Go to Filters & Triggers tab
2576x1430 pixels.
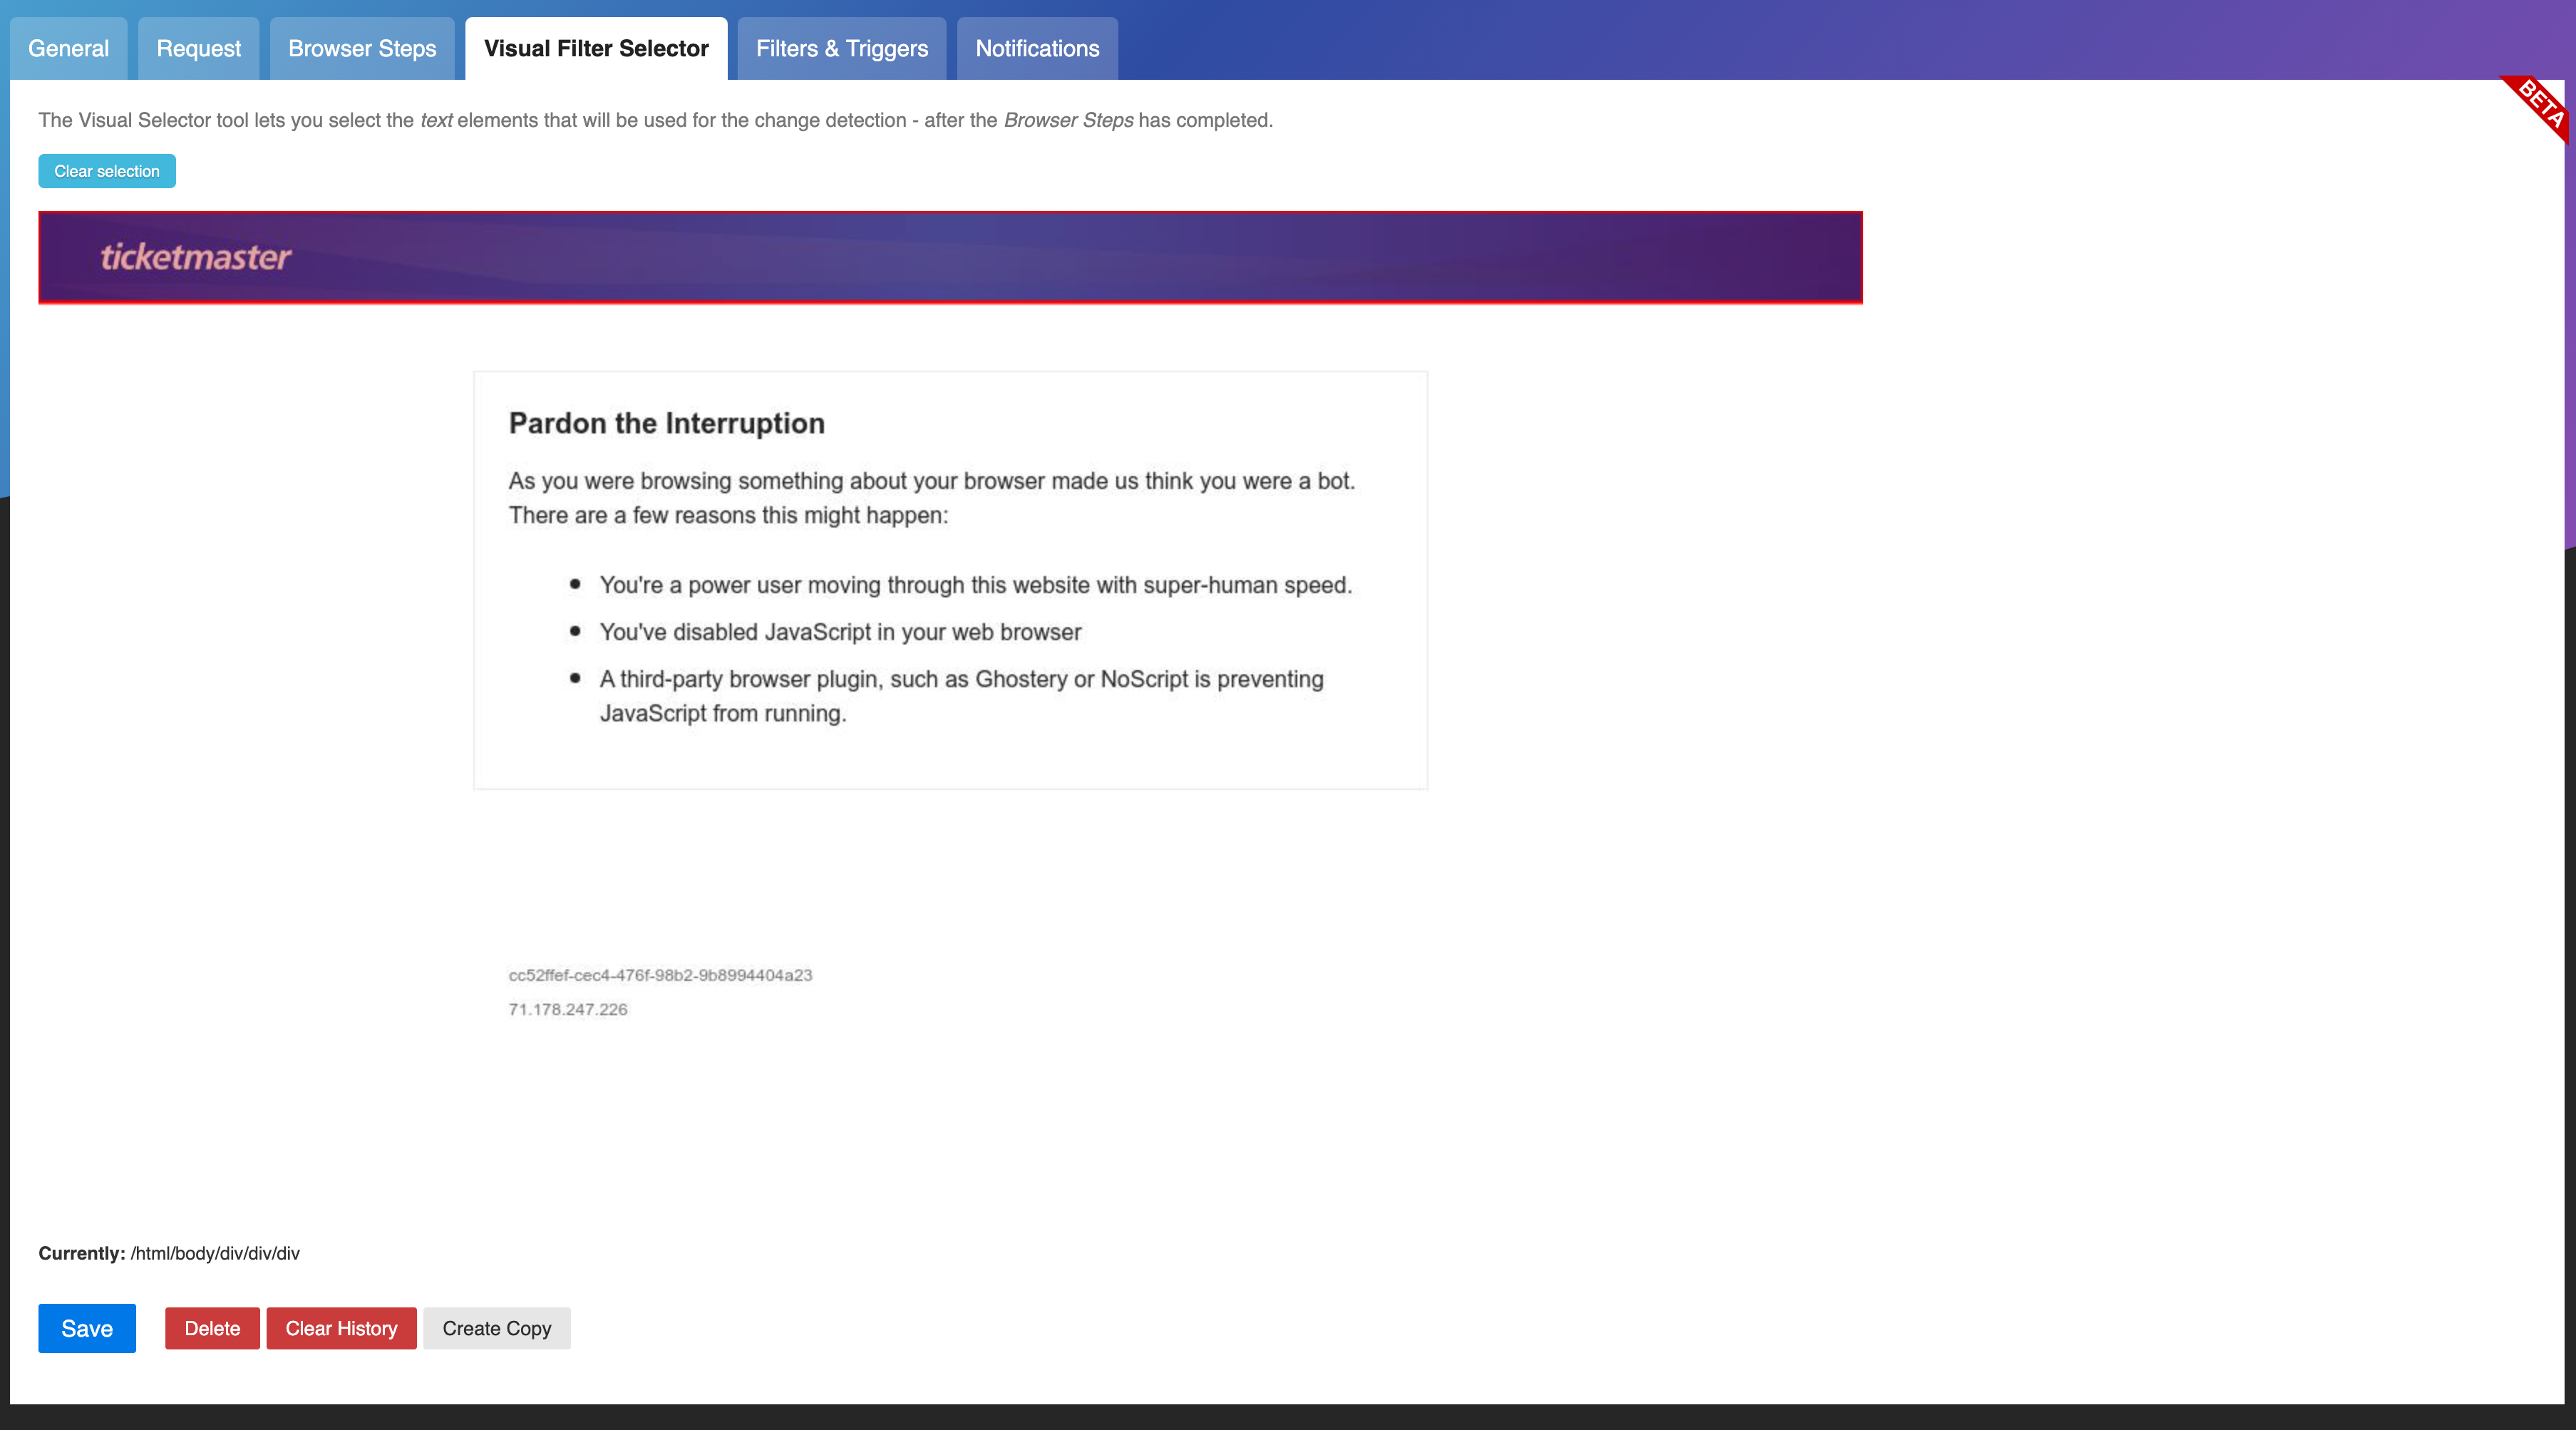(842, 48)
